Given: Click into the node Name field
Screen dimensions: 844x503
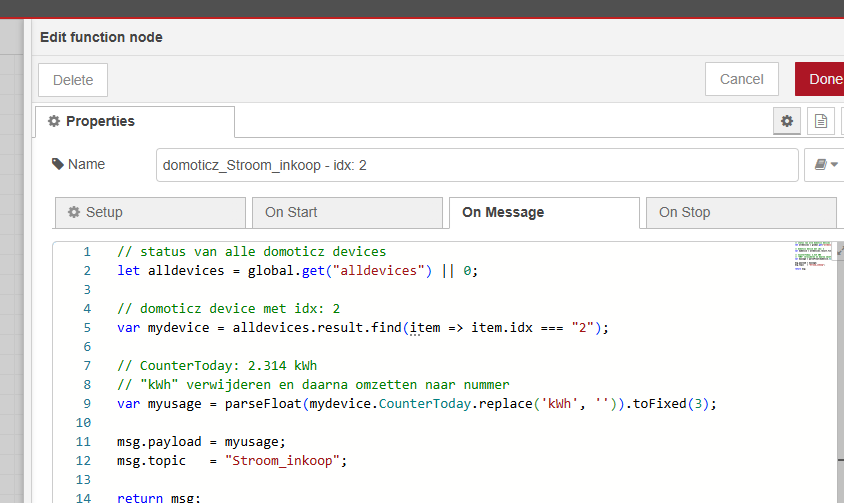Looking at the screenshot, I should (476, 165).
